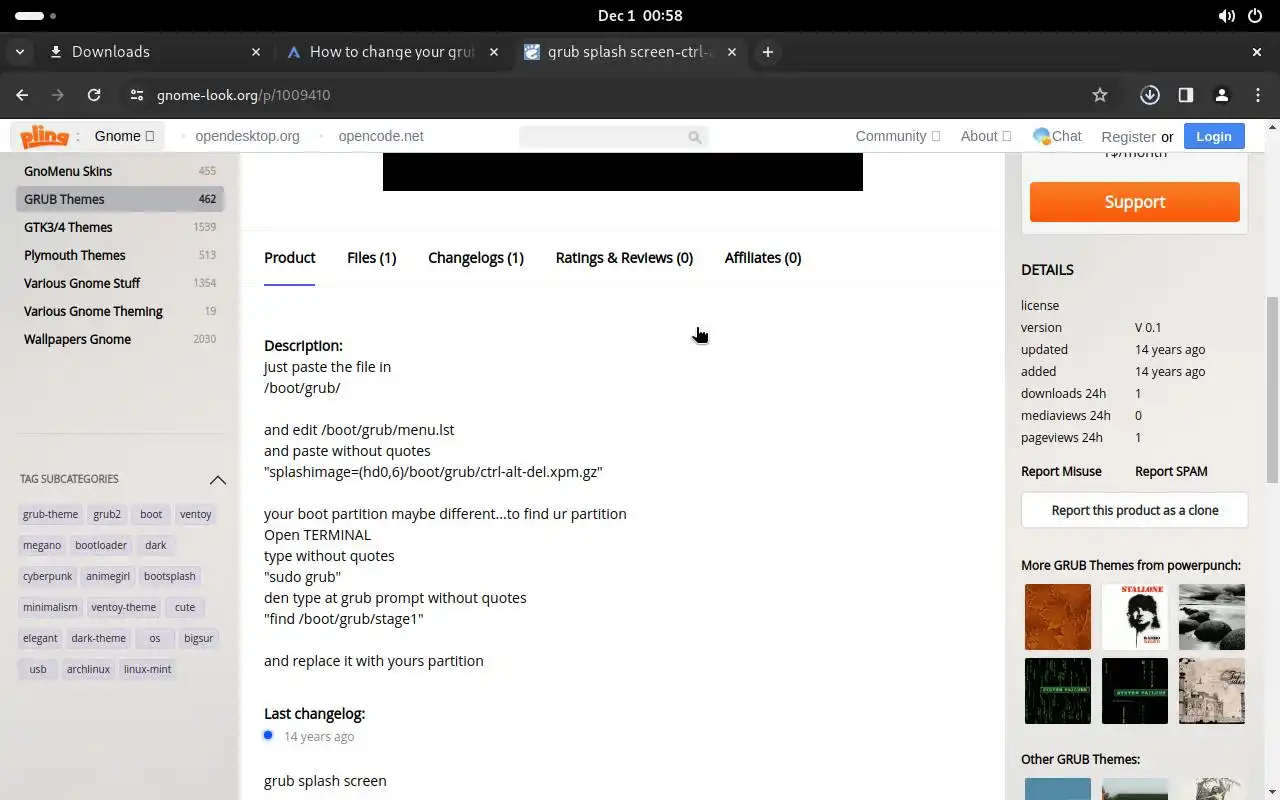Open the Changelogs (1) tab
This screenshot has height=800, width=1280.
click(x=476, y=258)
